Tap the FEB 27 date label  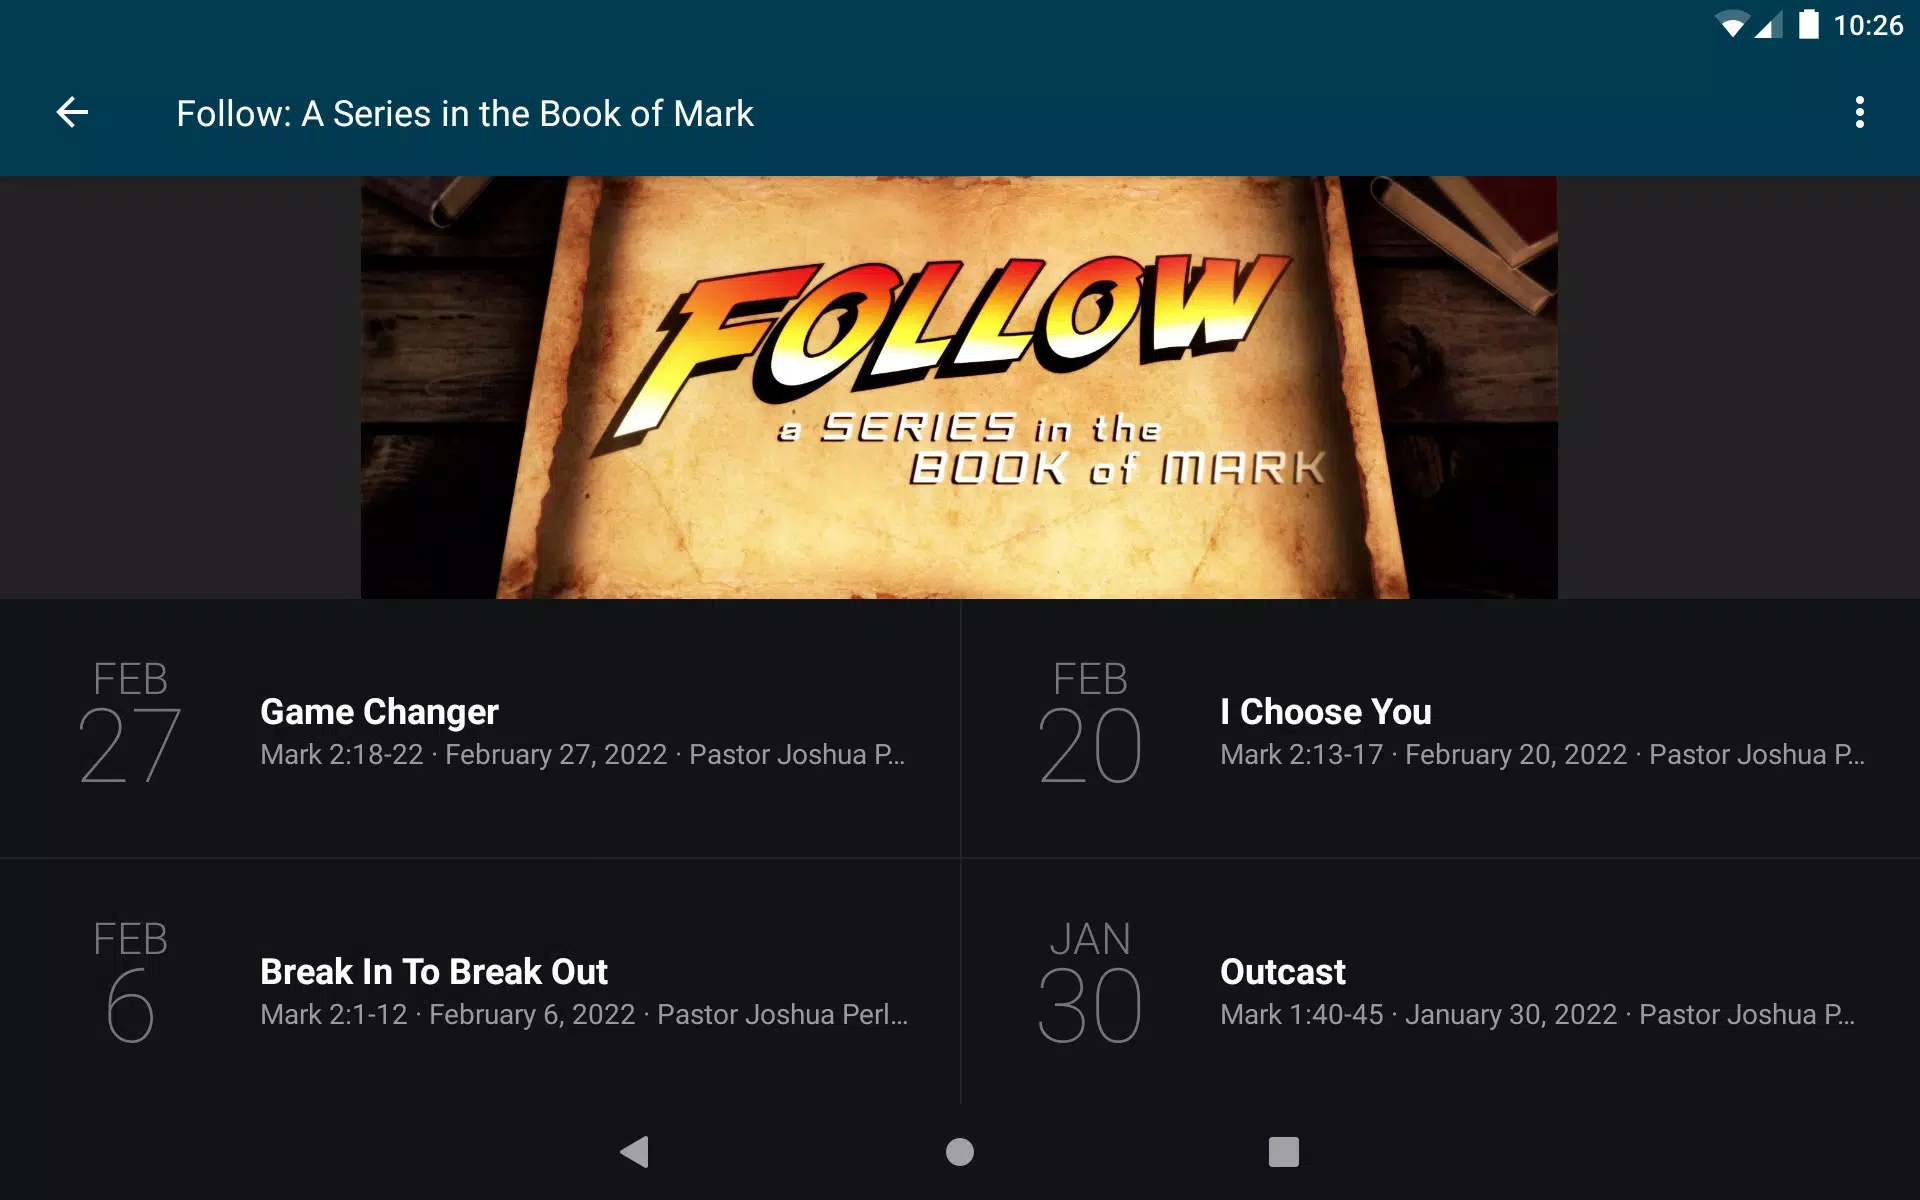(x=130, y=721)
